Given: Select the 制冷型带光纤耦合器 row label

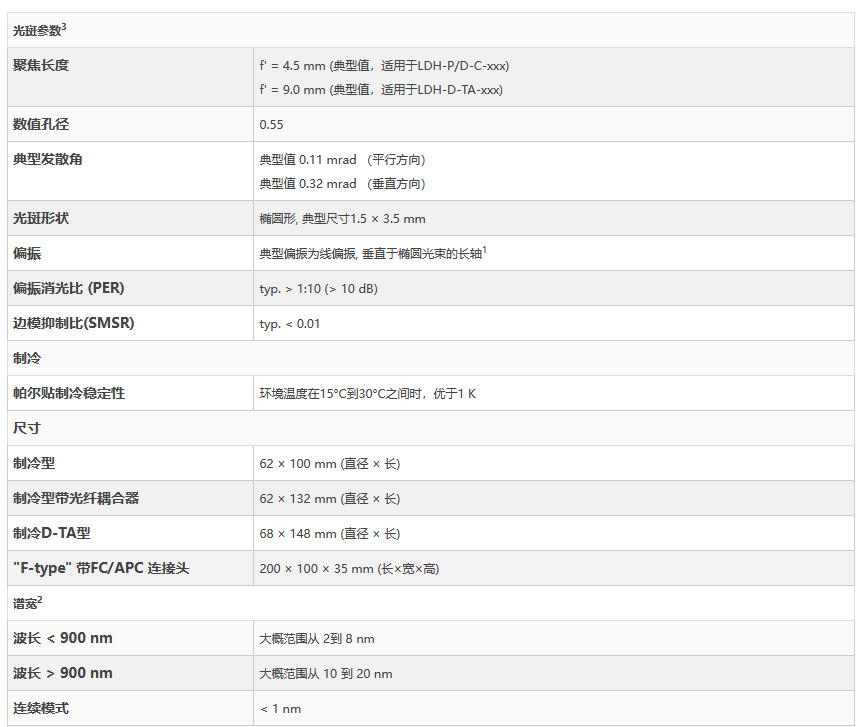Looking at the screenshot, I should point(76,499).
